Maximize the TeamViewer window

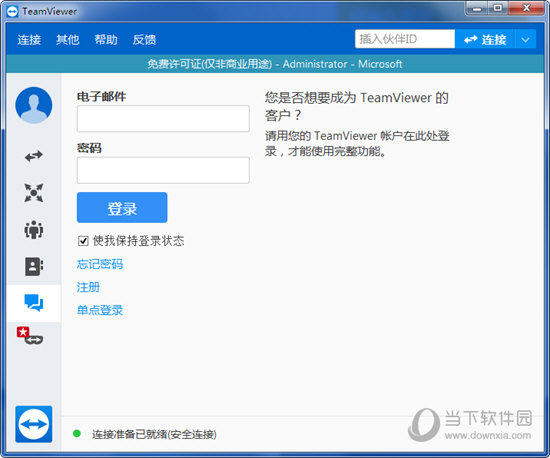497,8
